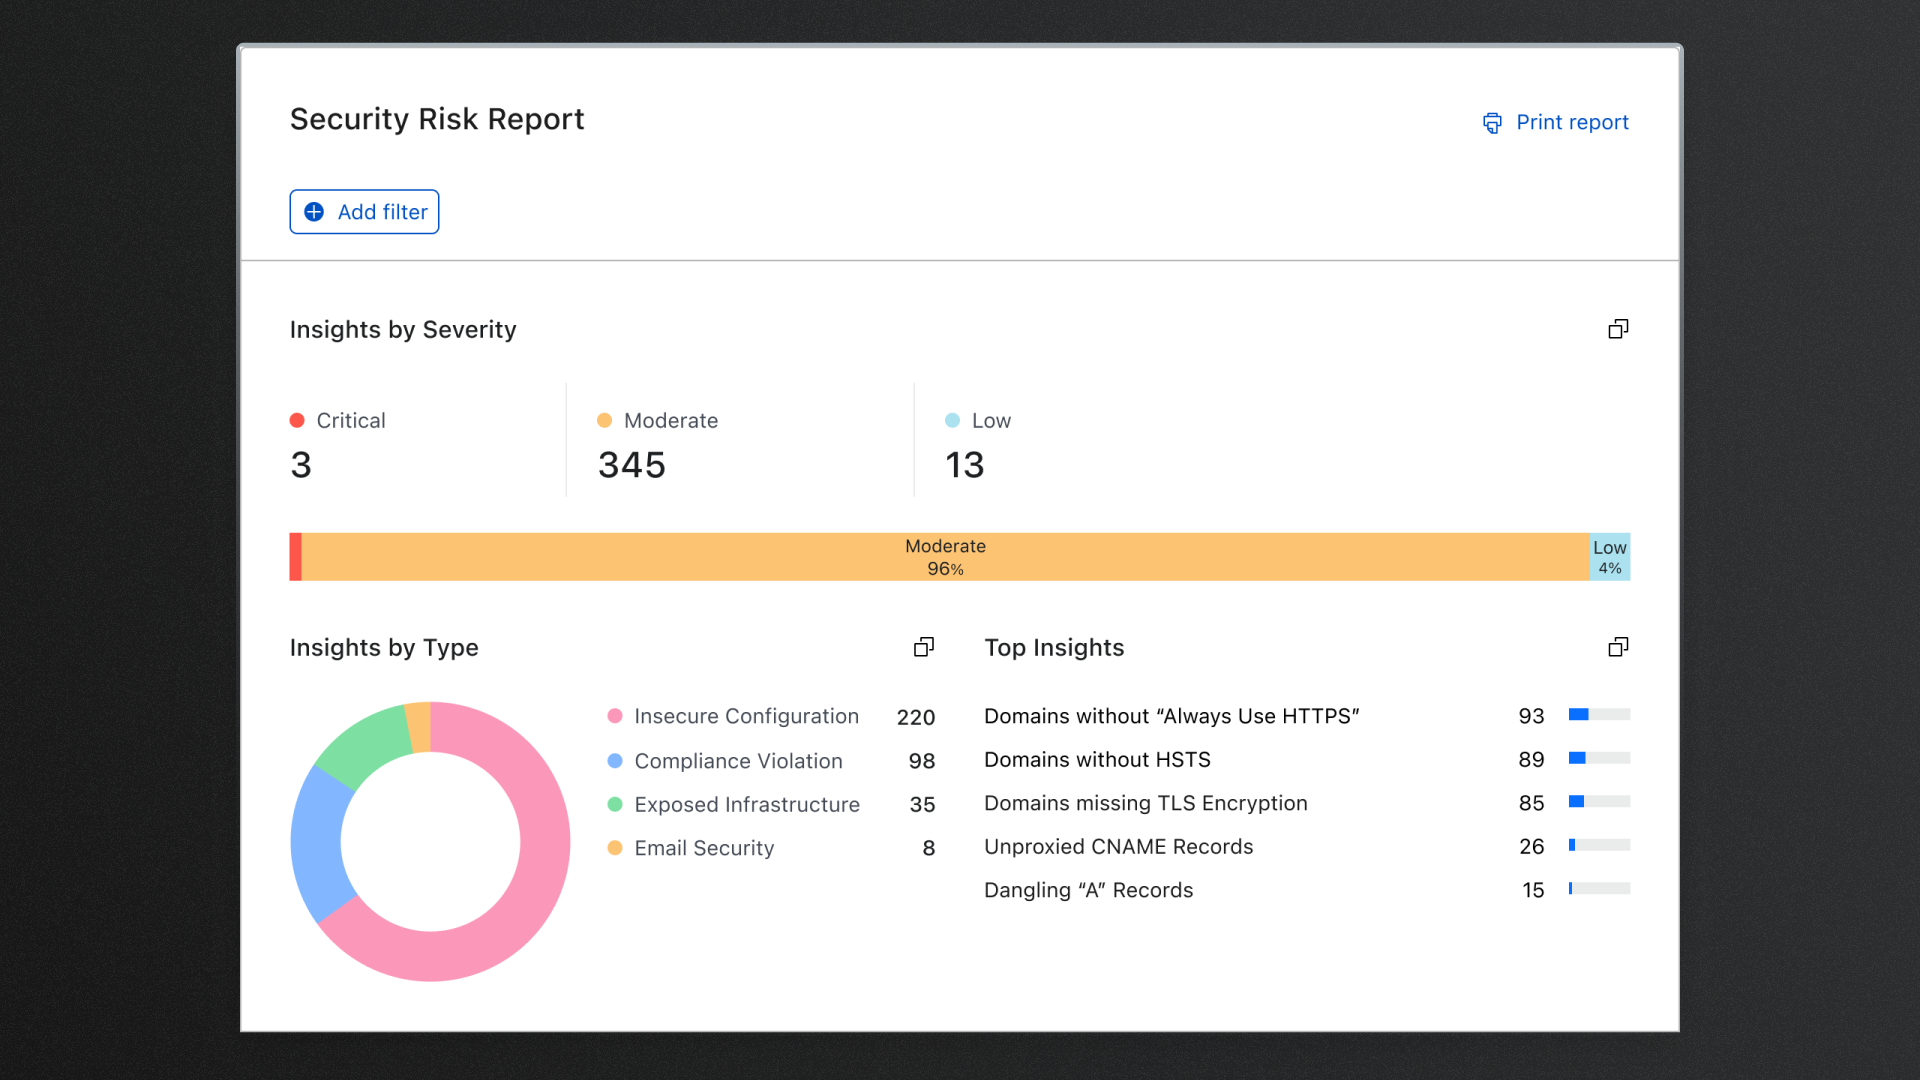The image size is (1920, 1080).
Task: Click the Moderate 96% bar segment
Action: (945, 557)
